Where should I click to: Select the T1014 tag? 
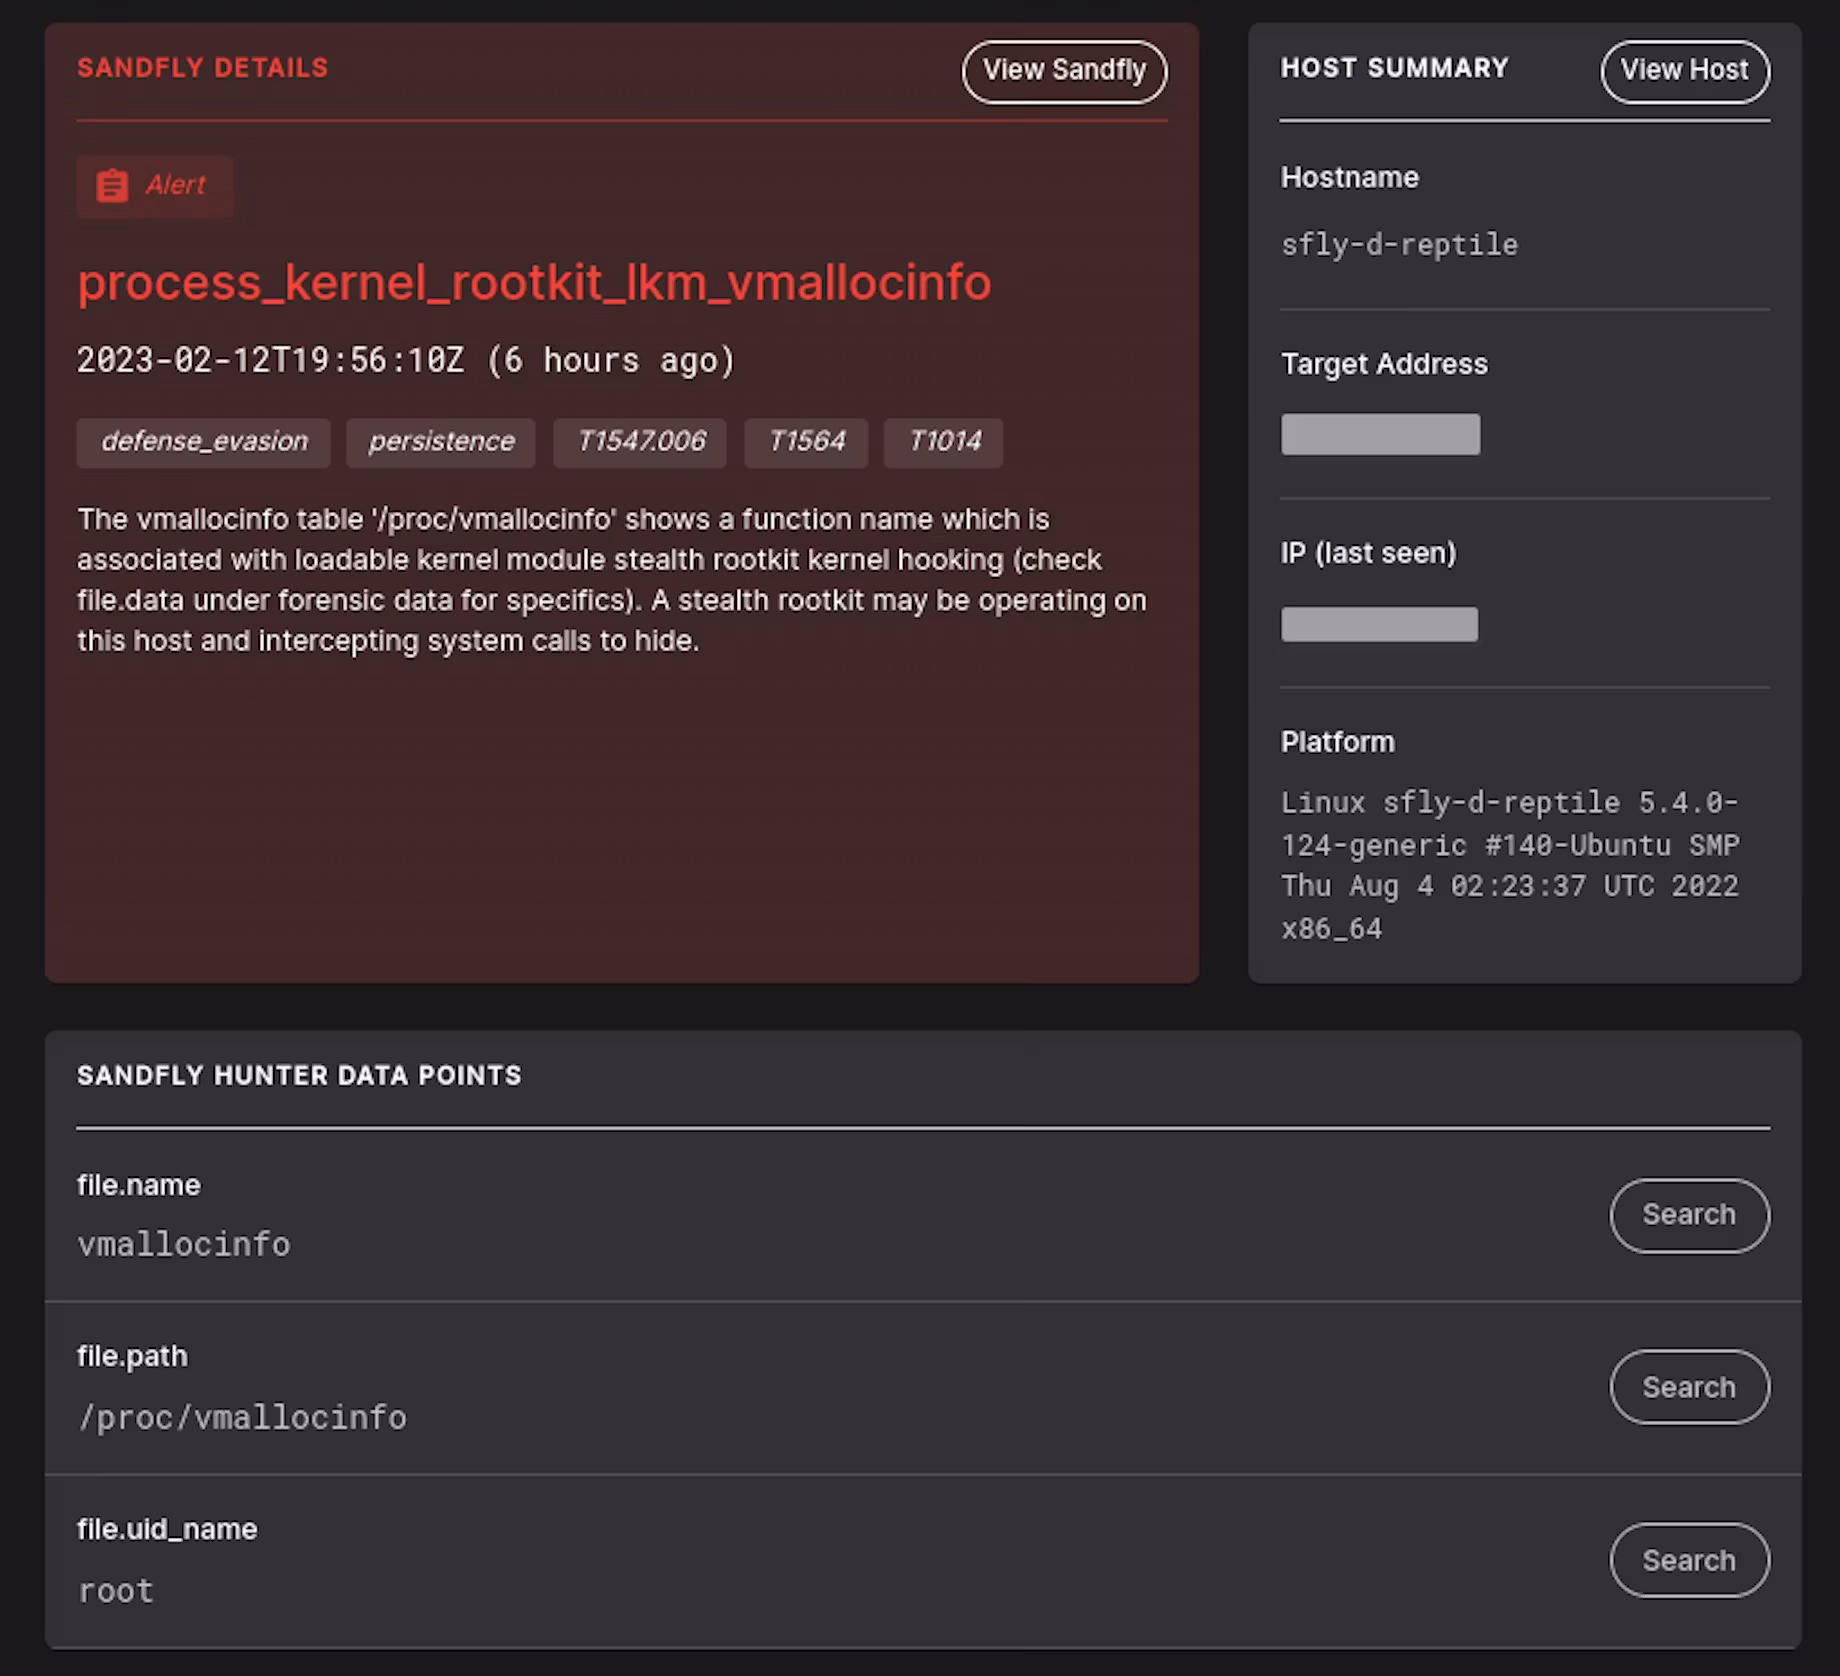[944, 442]
